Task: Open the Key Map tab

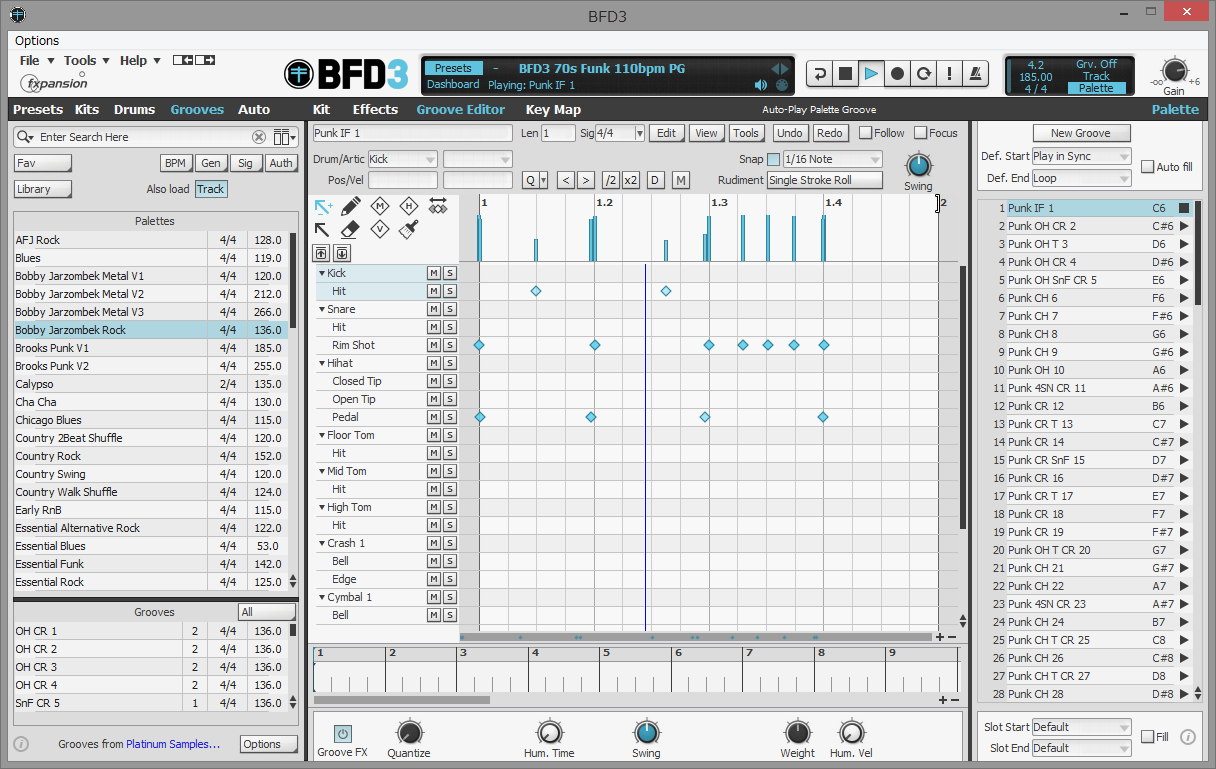Action: (x=553, y=110)
